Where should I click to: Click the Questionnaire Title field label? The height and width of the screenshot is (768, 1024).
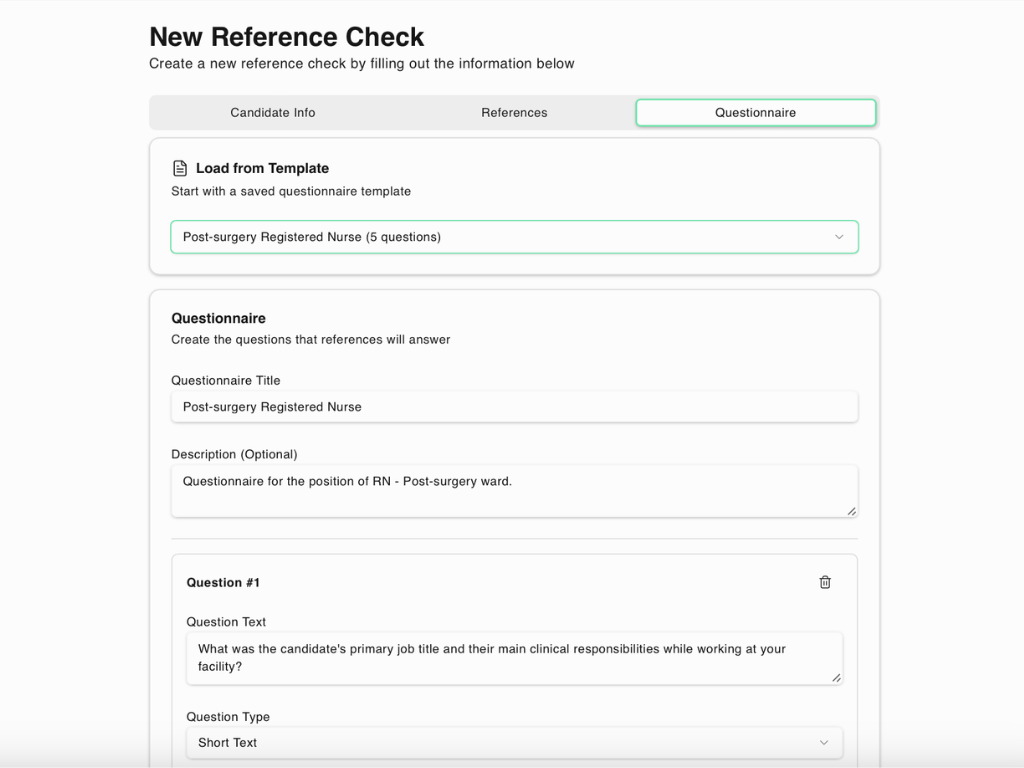226,380
